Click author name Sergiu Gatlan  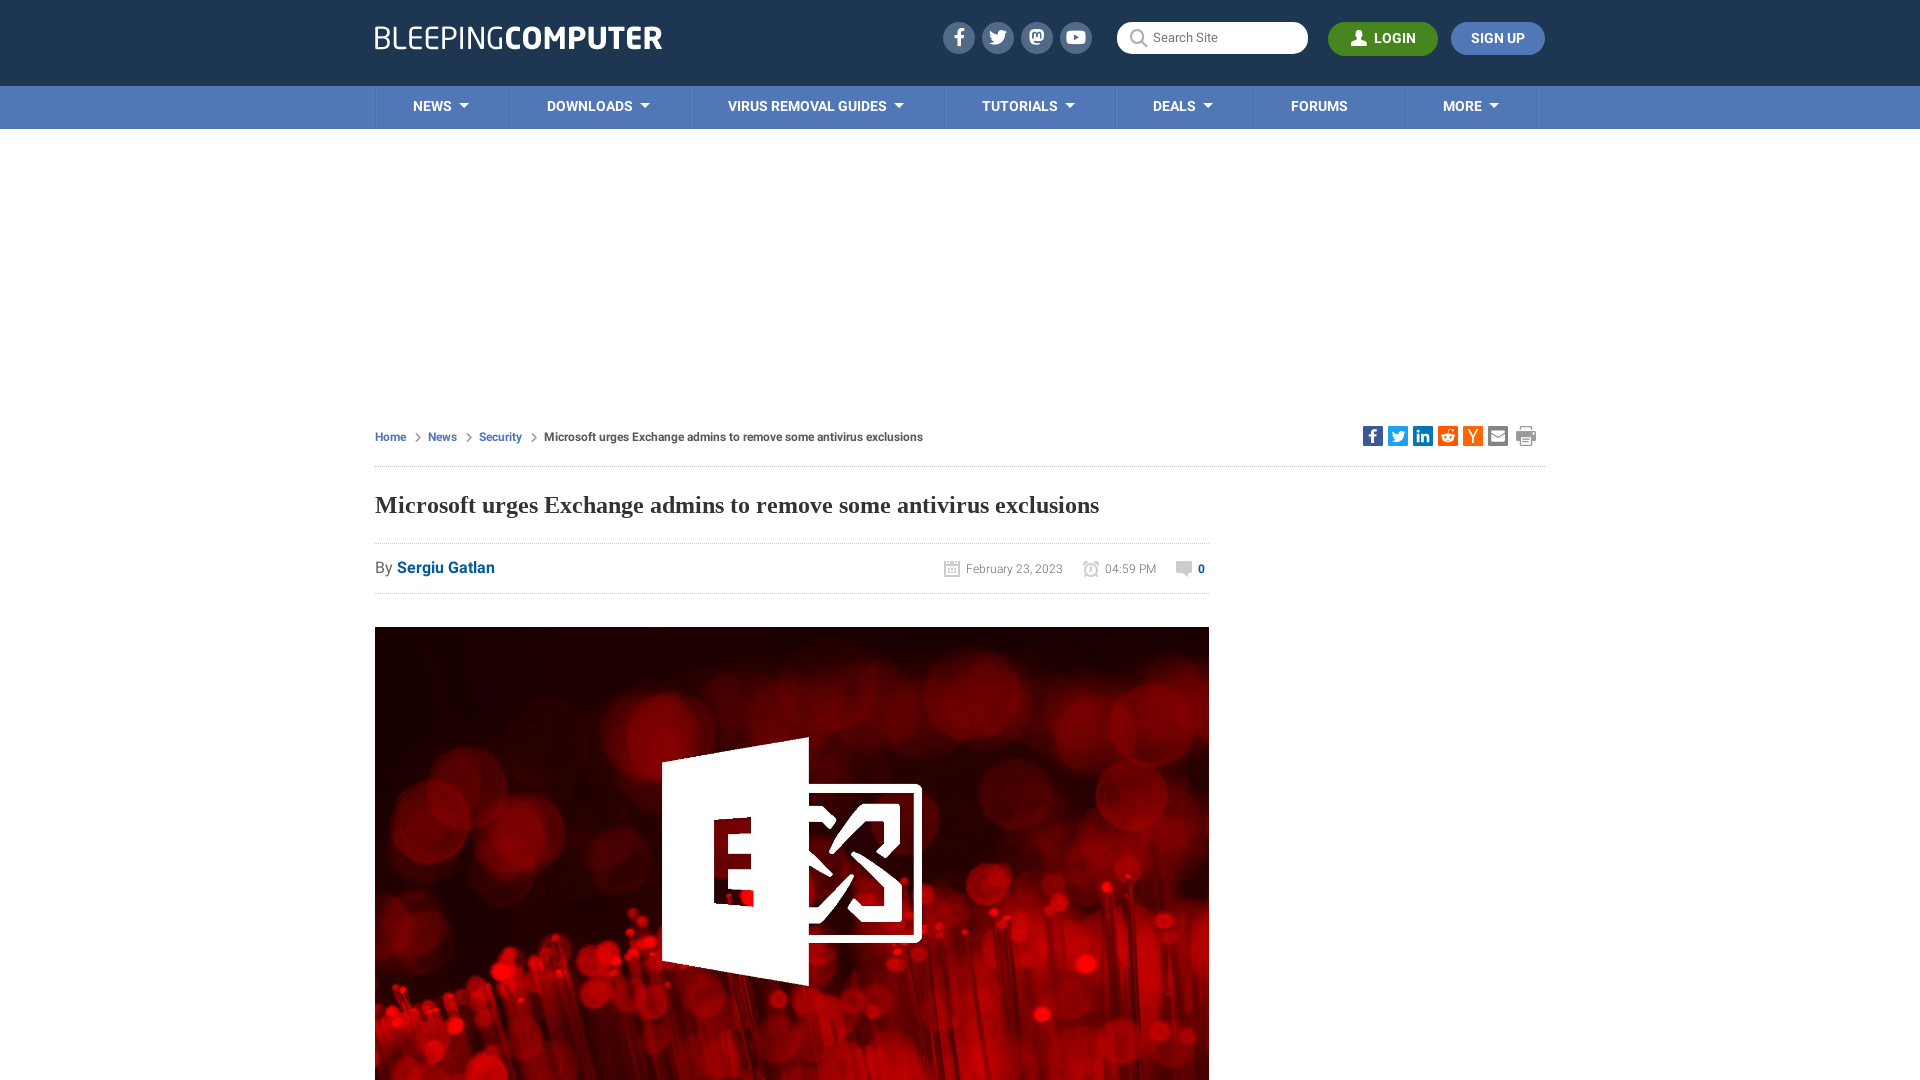pyautogui.click(x=446, y=567)
